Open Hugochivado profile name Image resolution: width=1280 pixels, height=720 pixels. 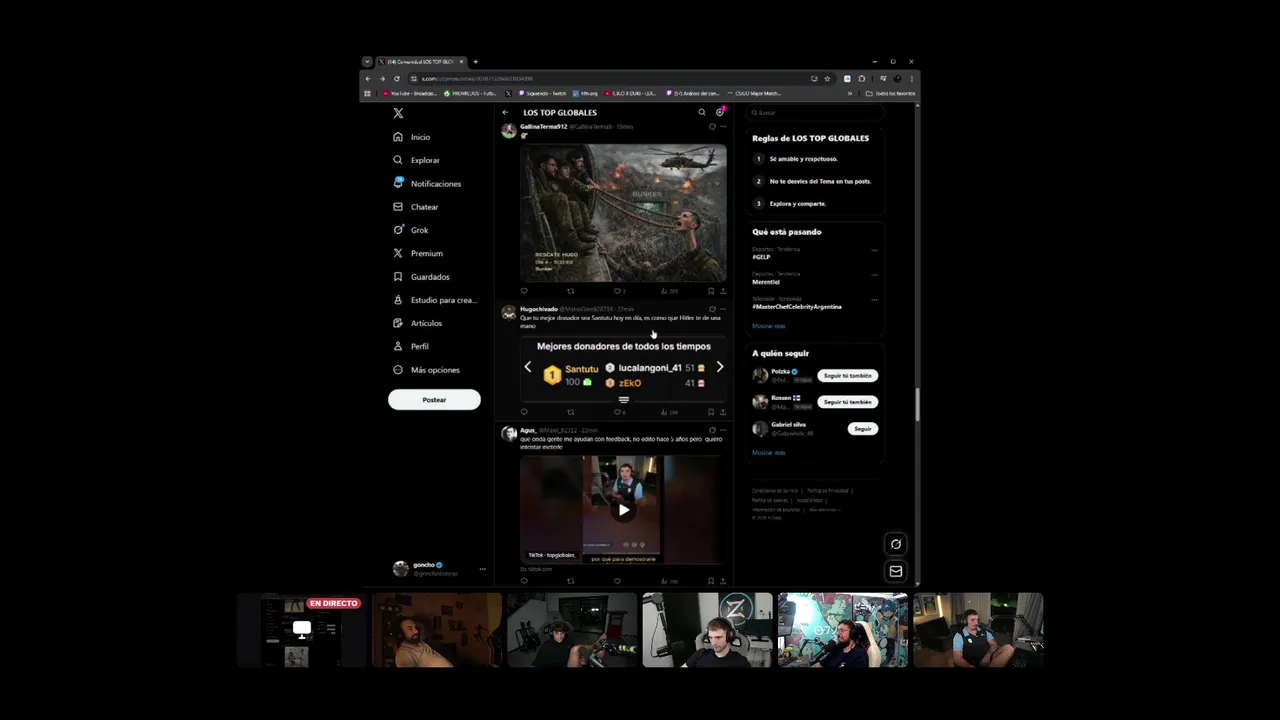tap(539, 309)
